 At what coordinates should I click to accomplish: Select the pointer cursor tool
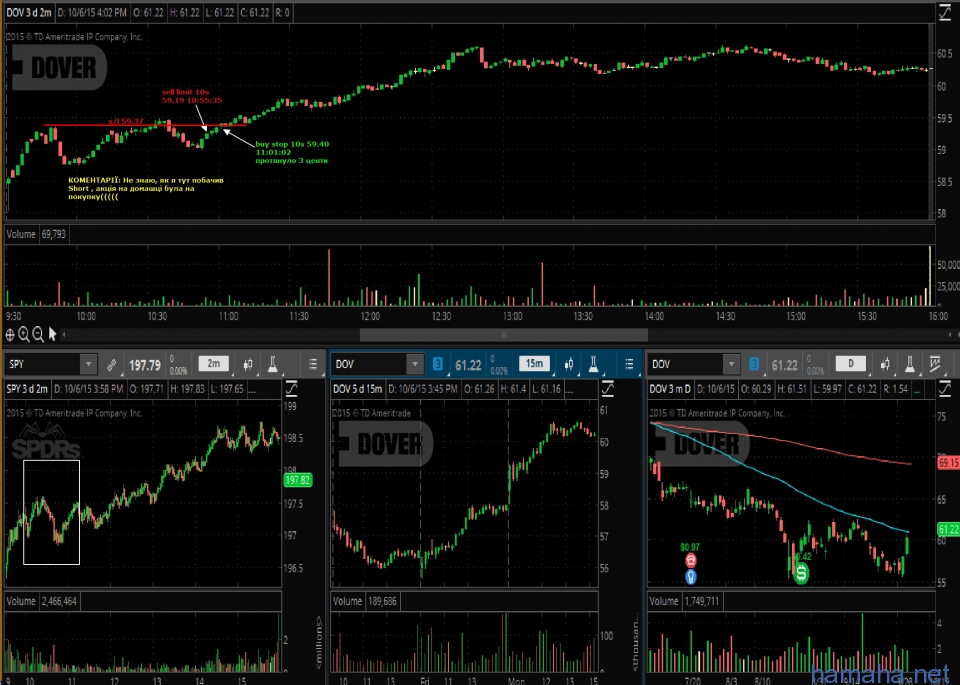(x=53, y=334)
